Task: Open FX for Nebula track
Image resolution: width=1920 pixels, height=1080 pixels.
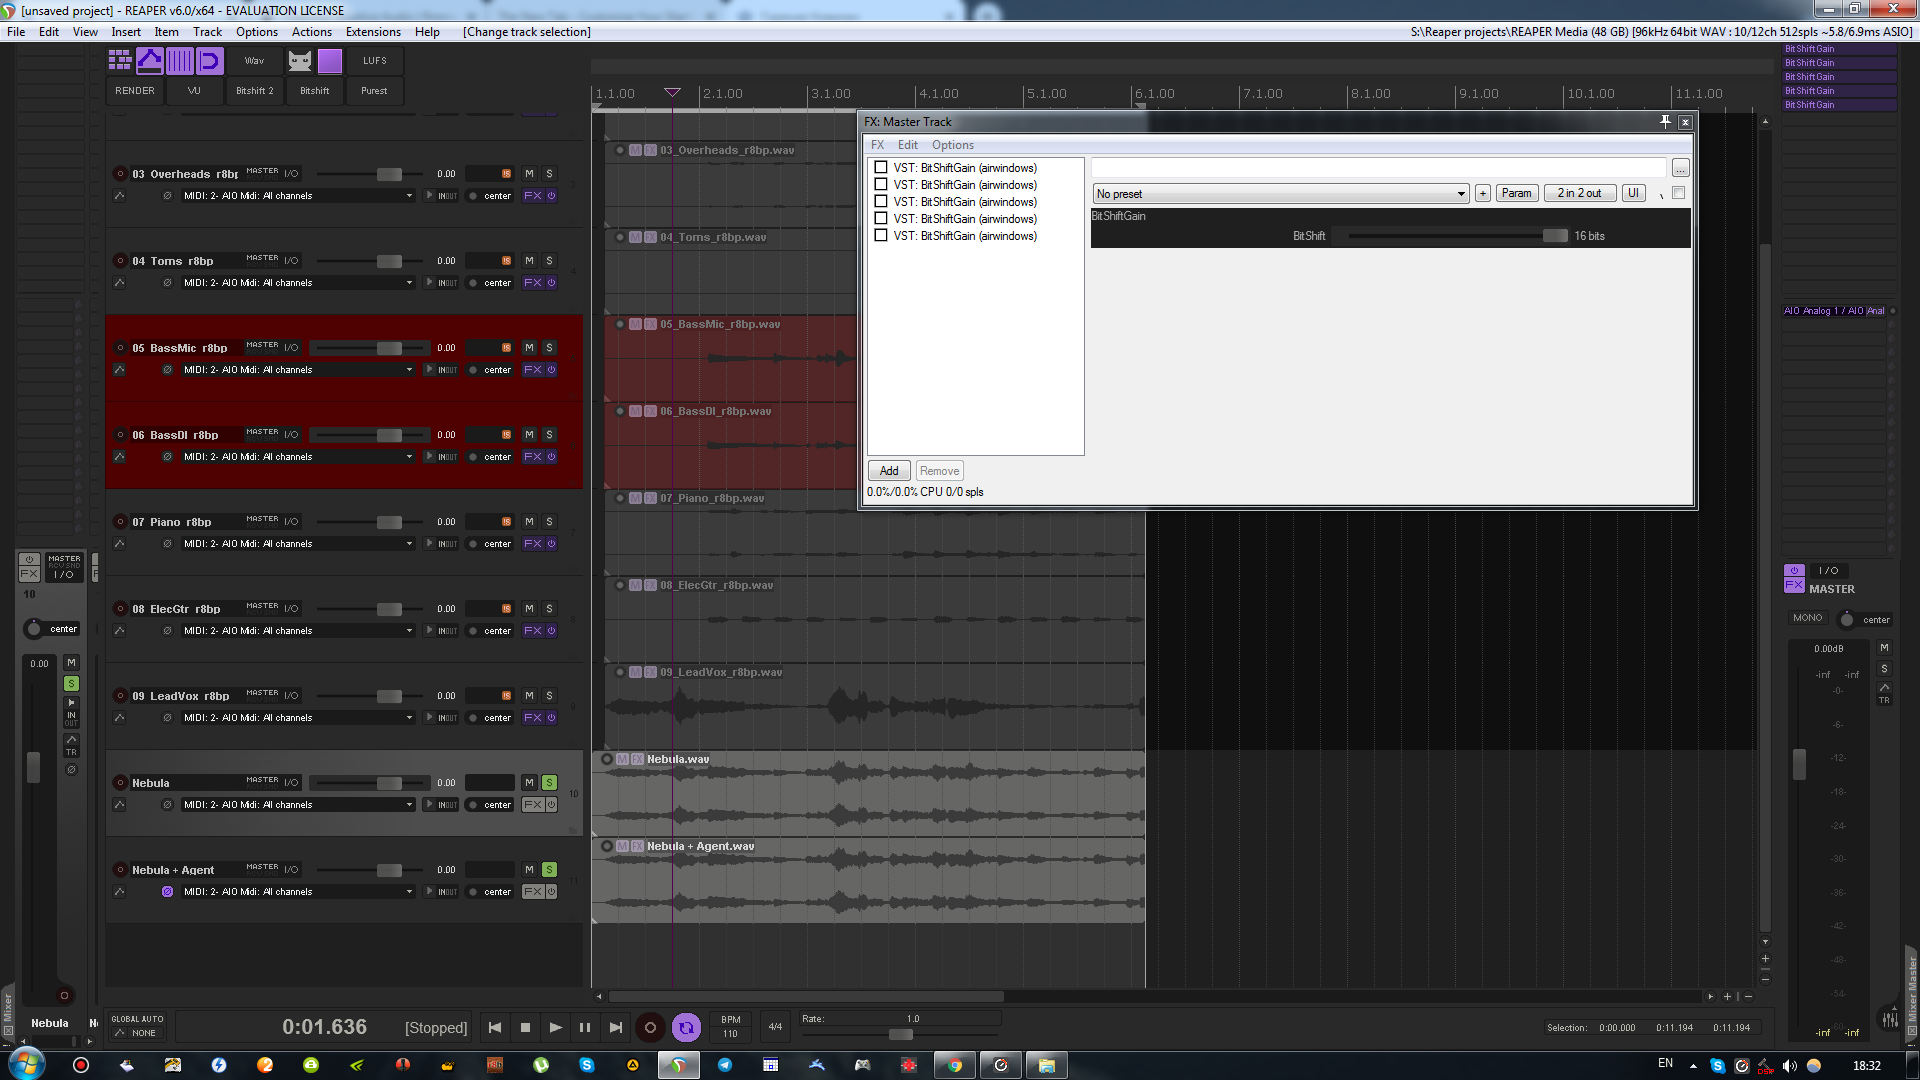Action: tap(532, 805)
